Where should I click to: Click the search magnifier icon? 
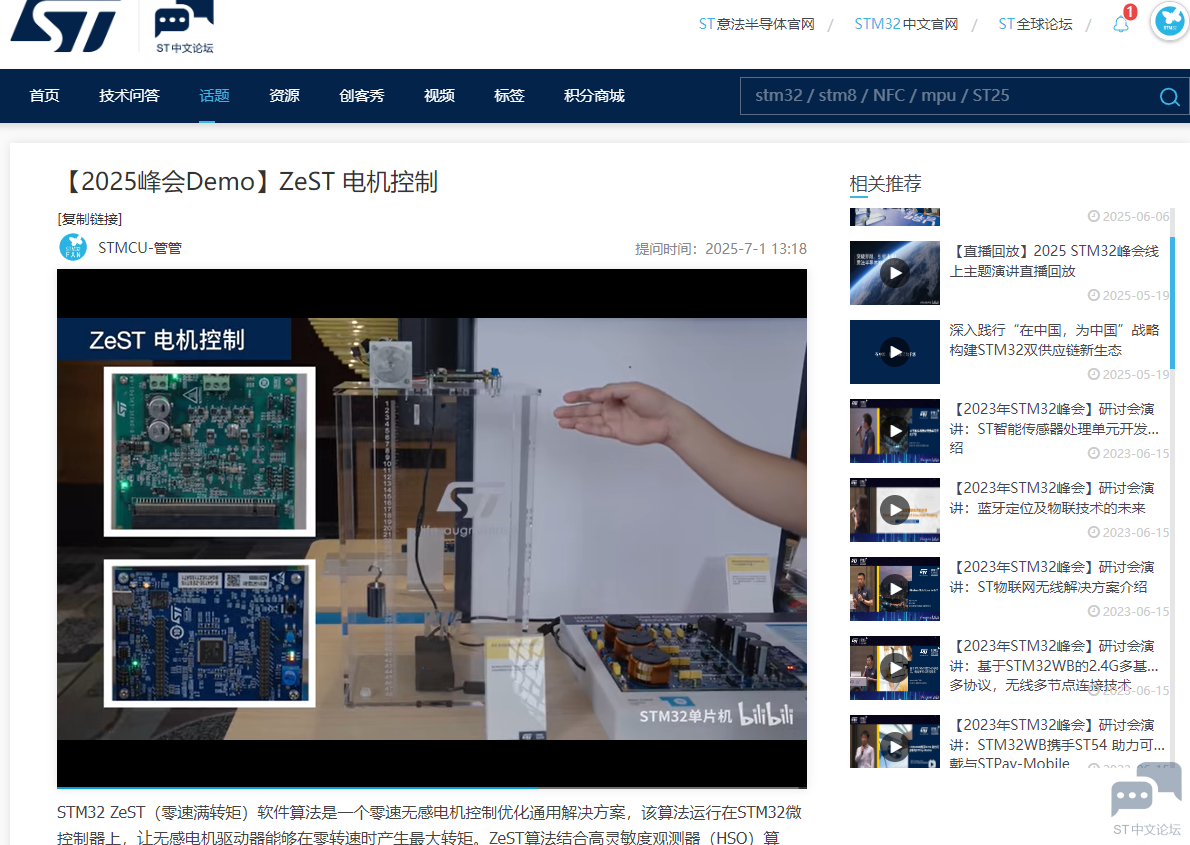pos(1169,96)
